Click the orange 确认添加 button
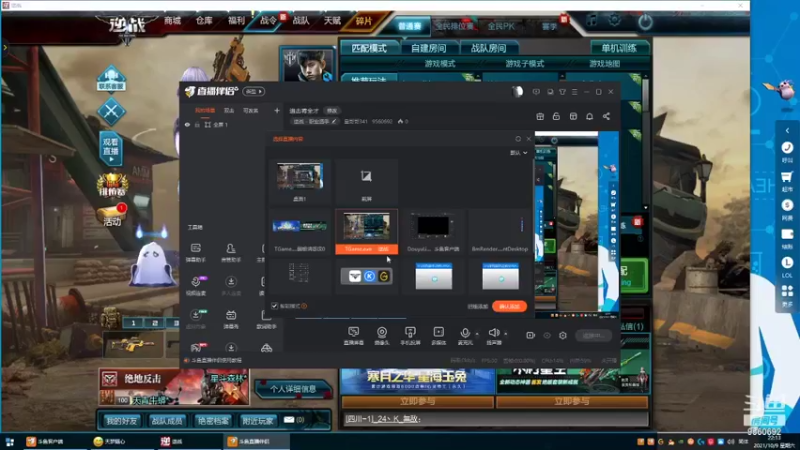 click(509, 306)
